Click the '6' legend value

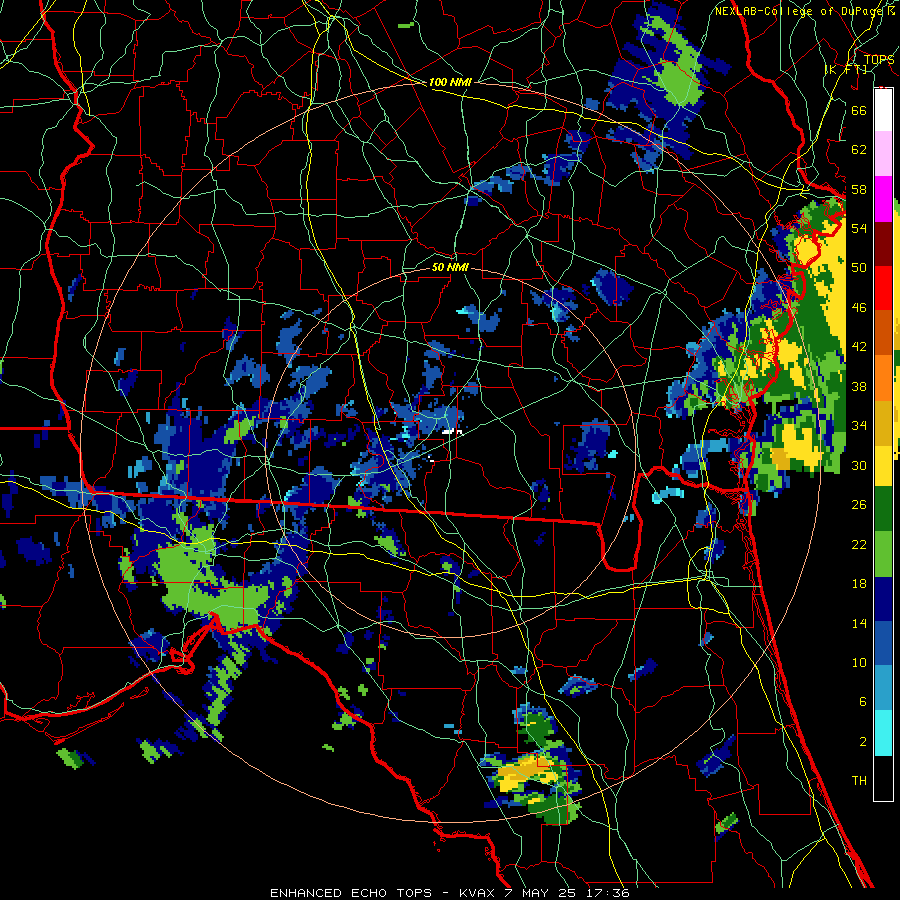pyautogui.click(x=862, y=702)
